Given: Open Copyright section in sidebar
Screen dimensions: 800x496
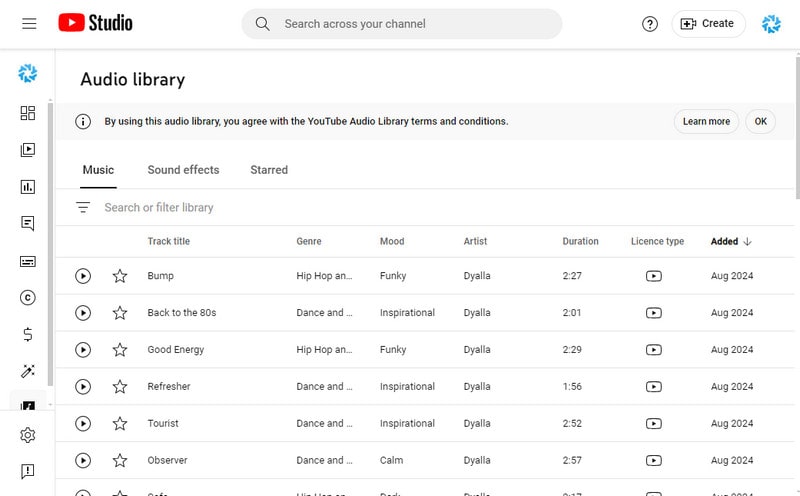Looking at the screenshot, I should tap(28, 297).
